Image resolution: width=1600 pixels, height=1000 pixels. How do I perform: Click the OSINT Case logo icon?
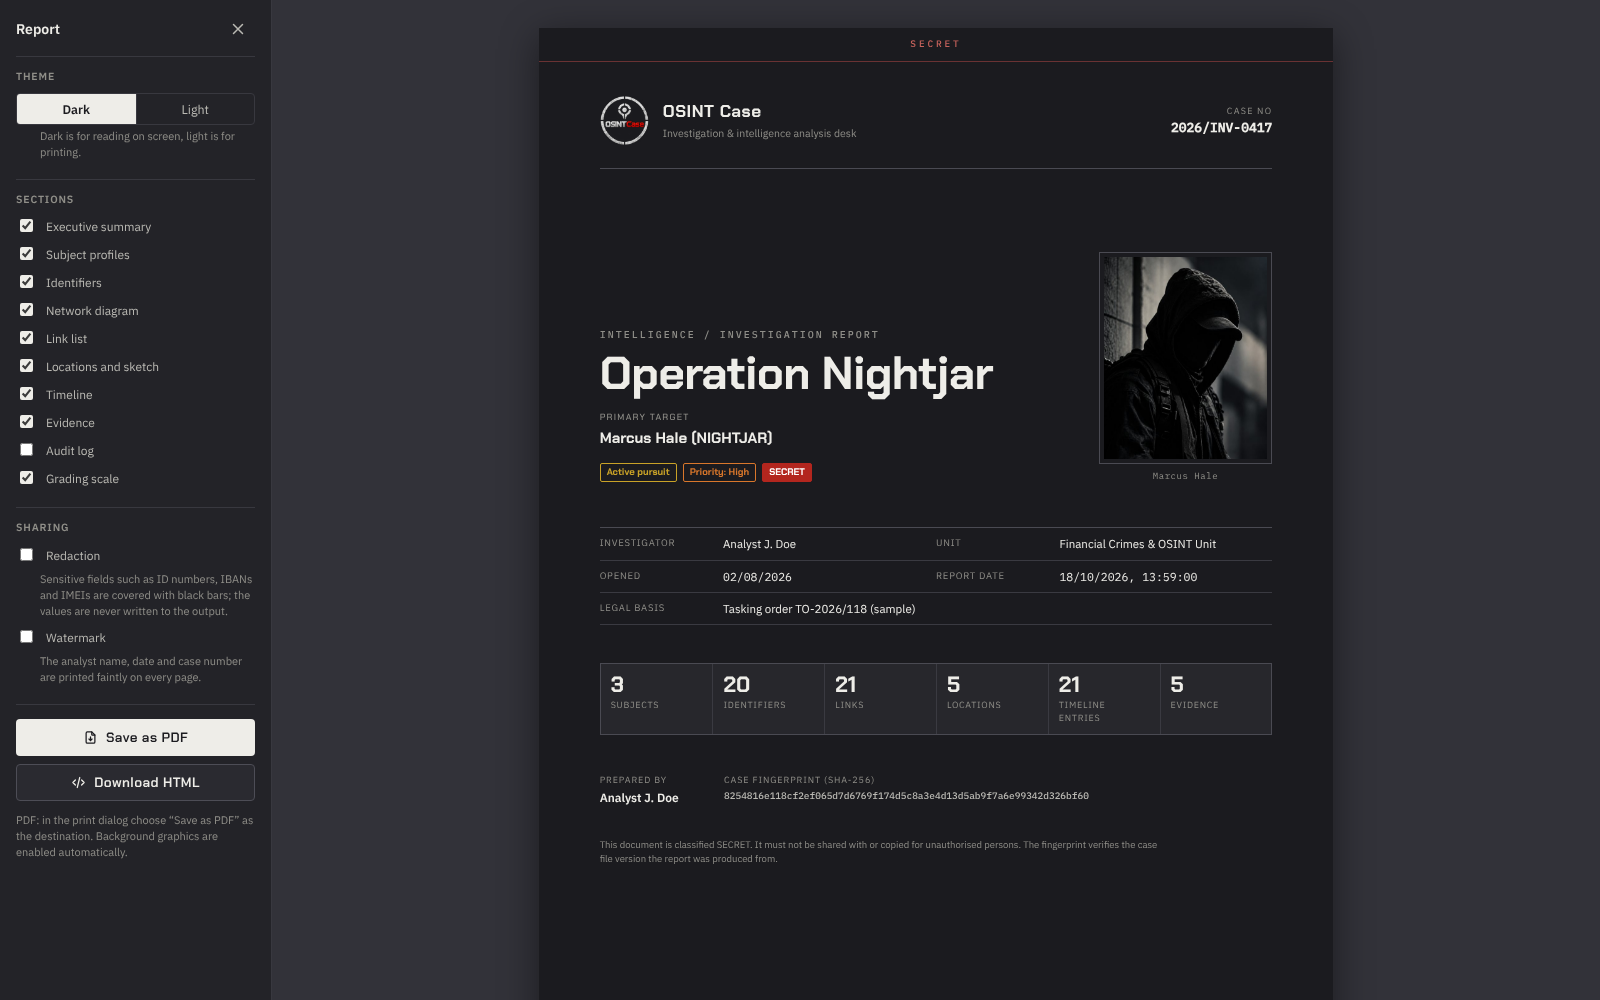coord(624,120)
